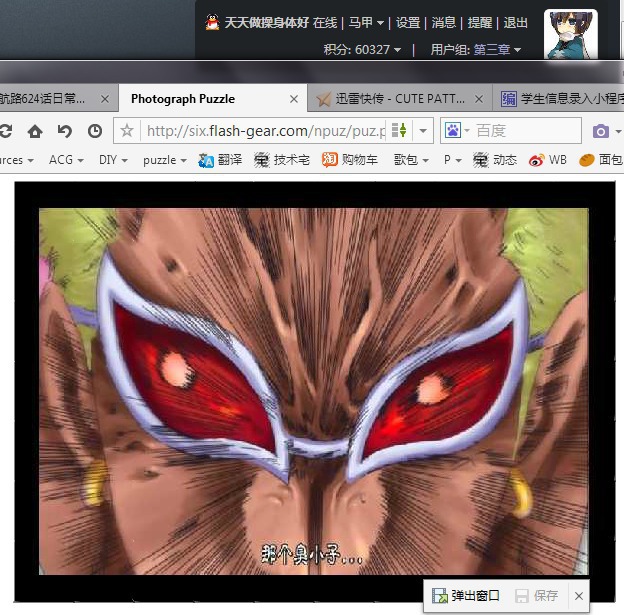Reload the page with the refresh icon
The image size is (624, 615).
click(5, 131)
